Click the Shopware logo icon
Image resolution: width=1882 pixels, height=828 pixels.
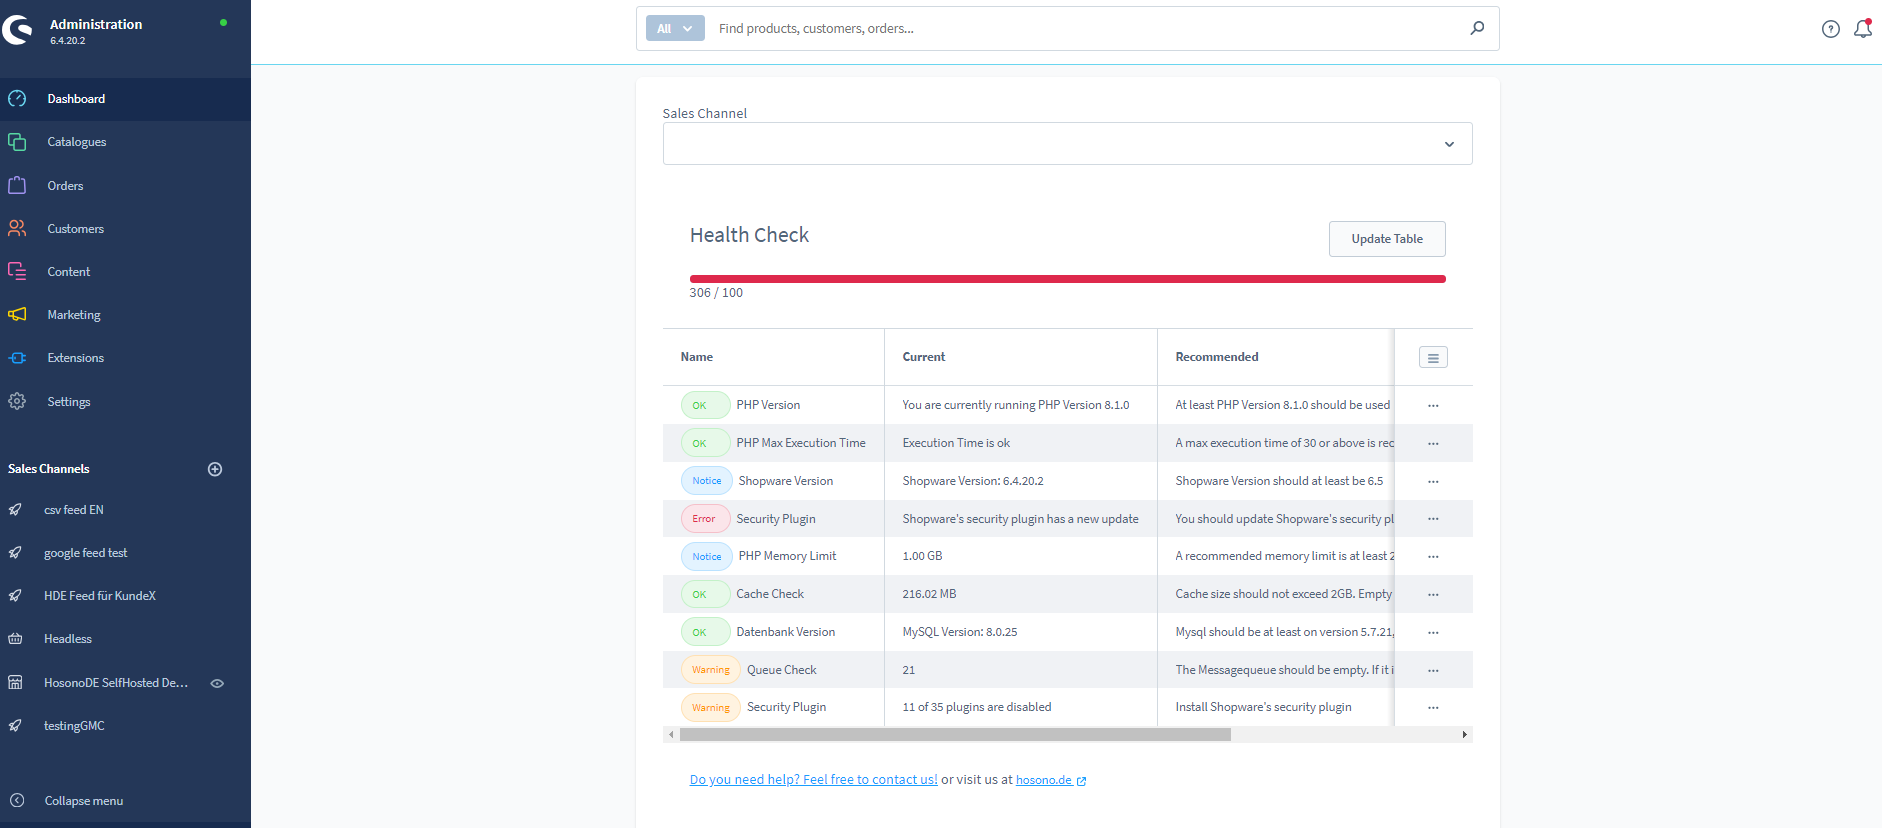click(17, 30)
